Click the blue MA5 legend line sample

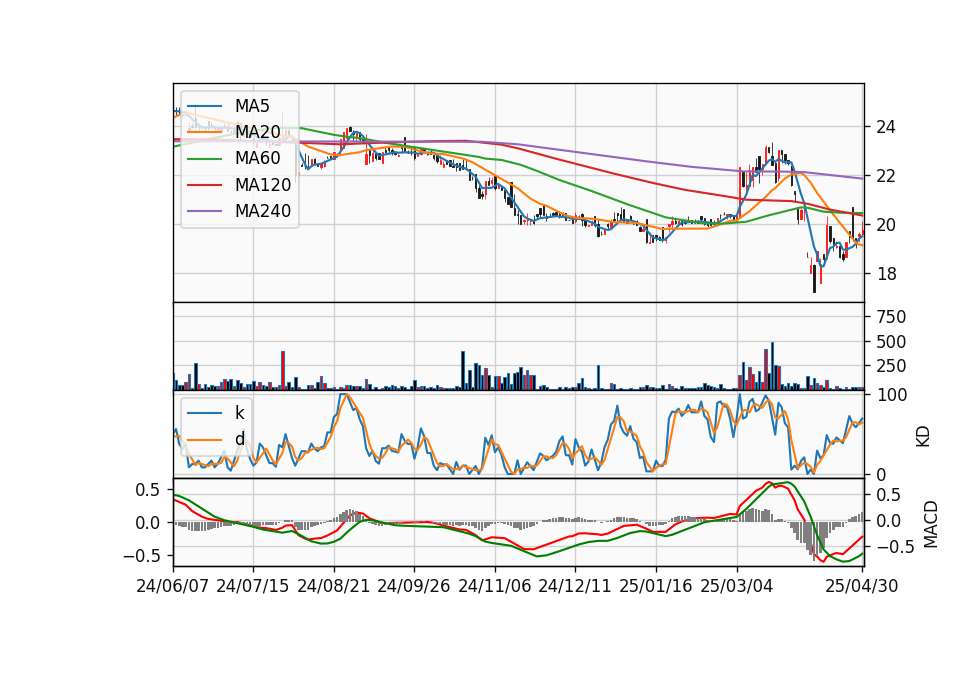204,107
